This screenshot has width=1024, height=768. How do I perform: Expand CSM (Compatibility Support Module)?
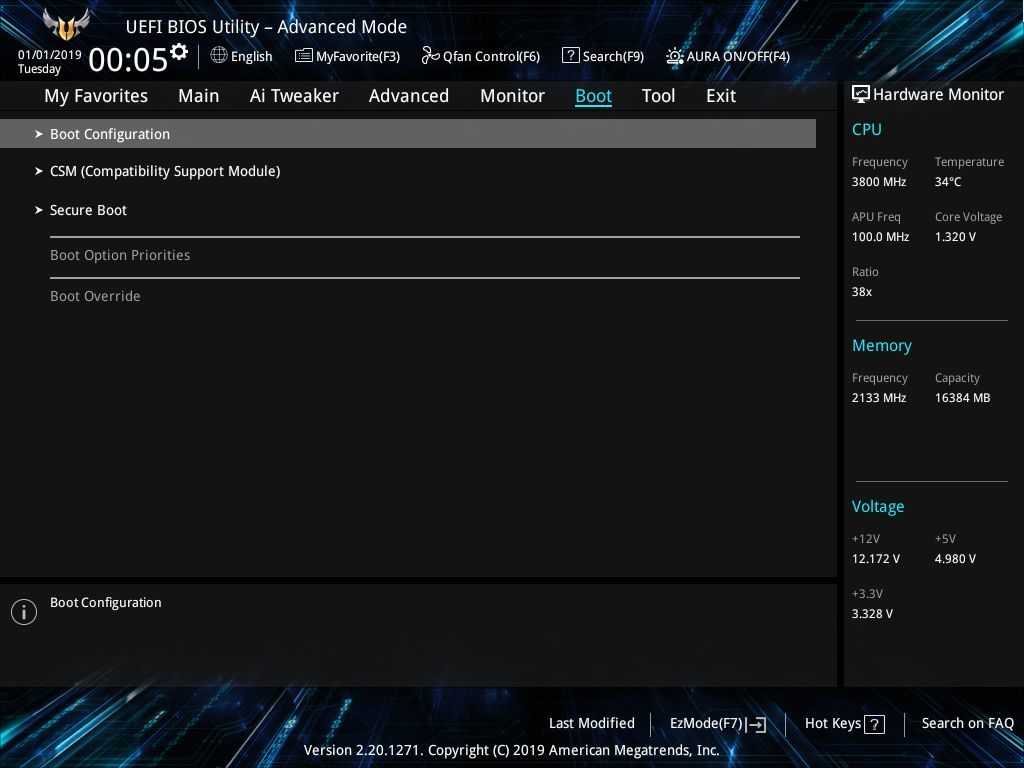[165, 171]
